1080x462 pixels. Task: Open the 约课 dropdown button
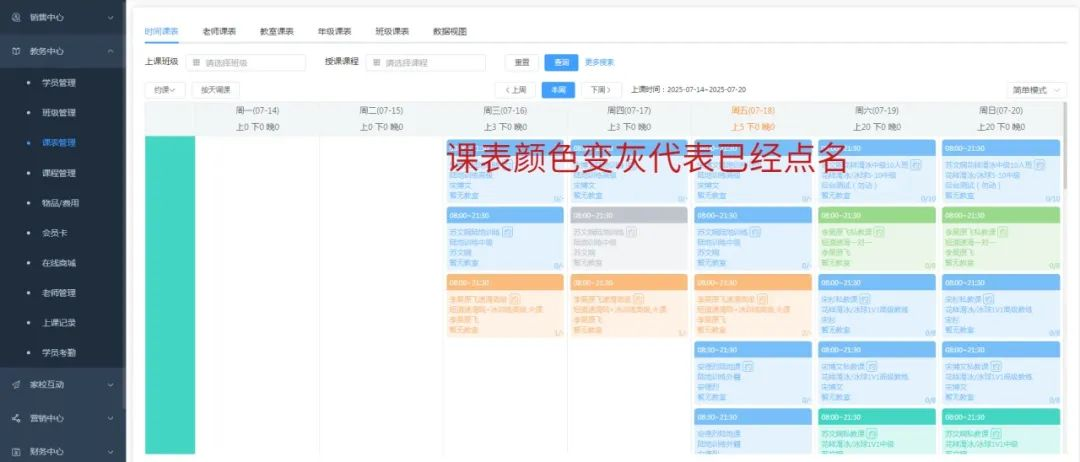click(165, 90)
